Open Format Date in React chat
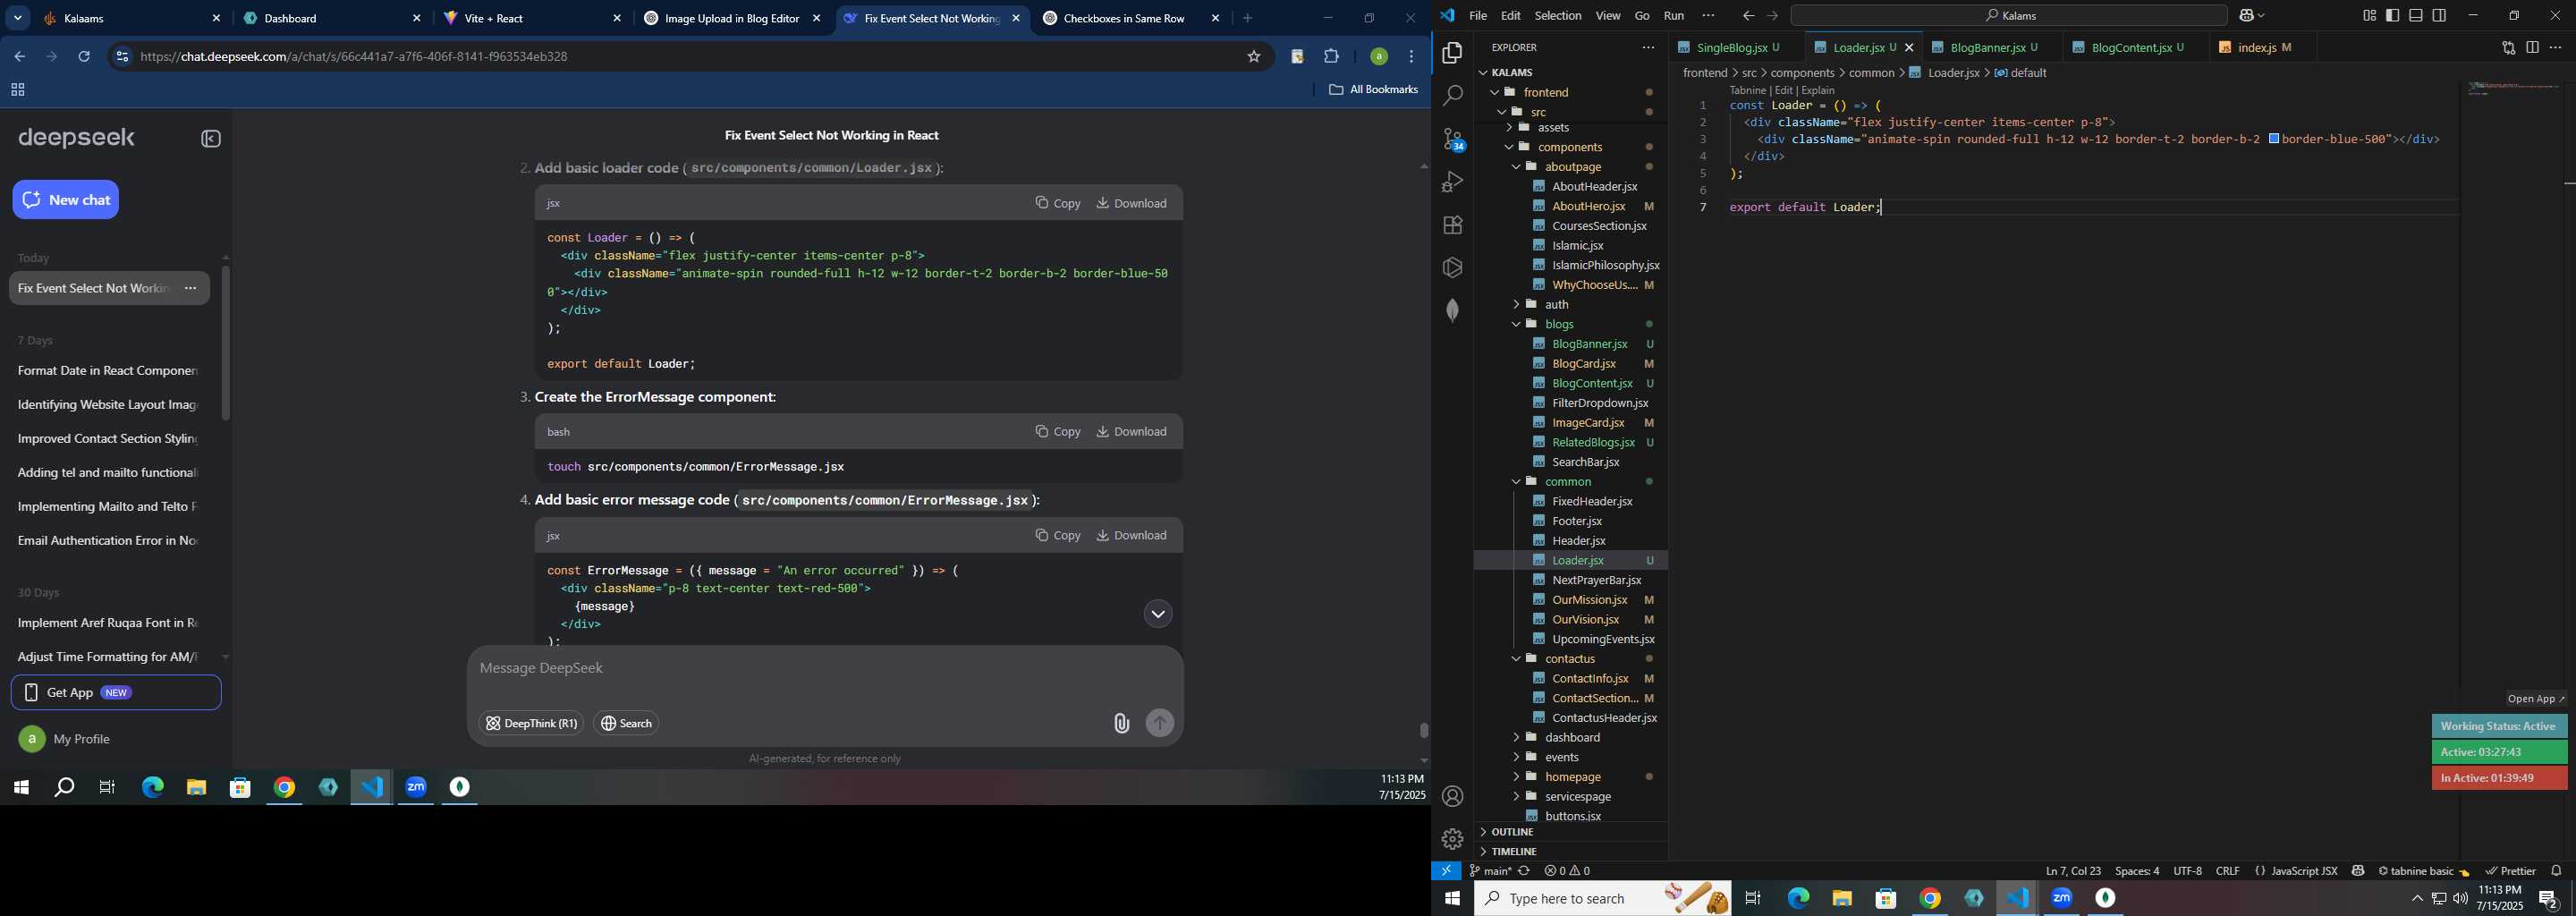The height and width of the screenshot is (916, 2576). 108,371
